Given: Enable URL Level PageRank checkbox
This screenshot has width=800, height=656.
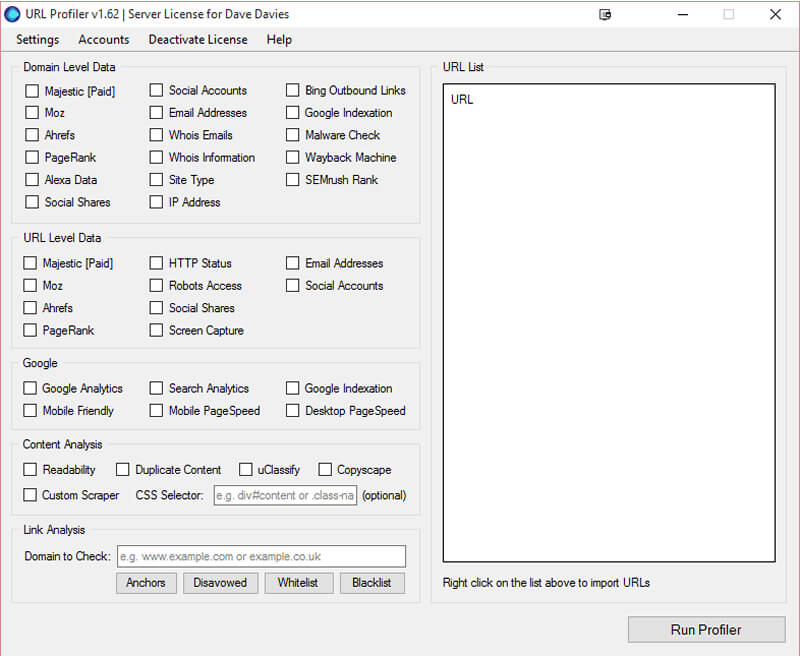Looking at the screenshot, I should 30,331.
